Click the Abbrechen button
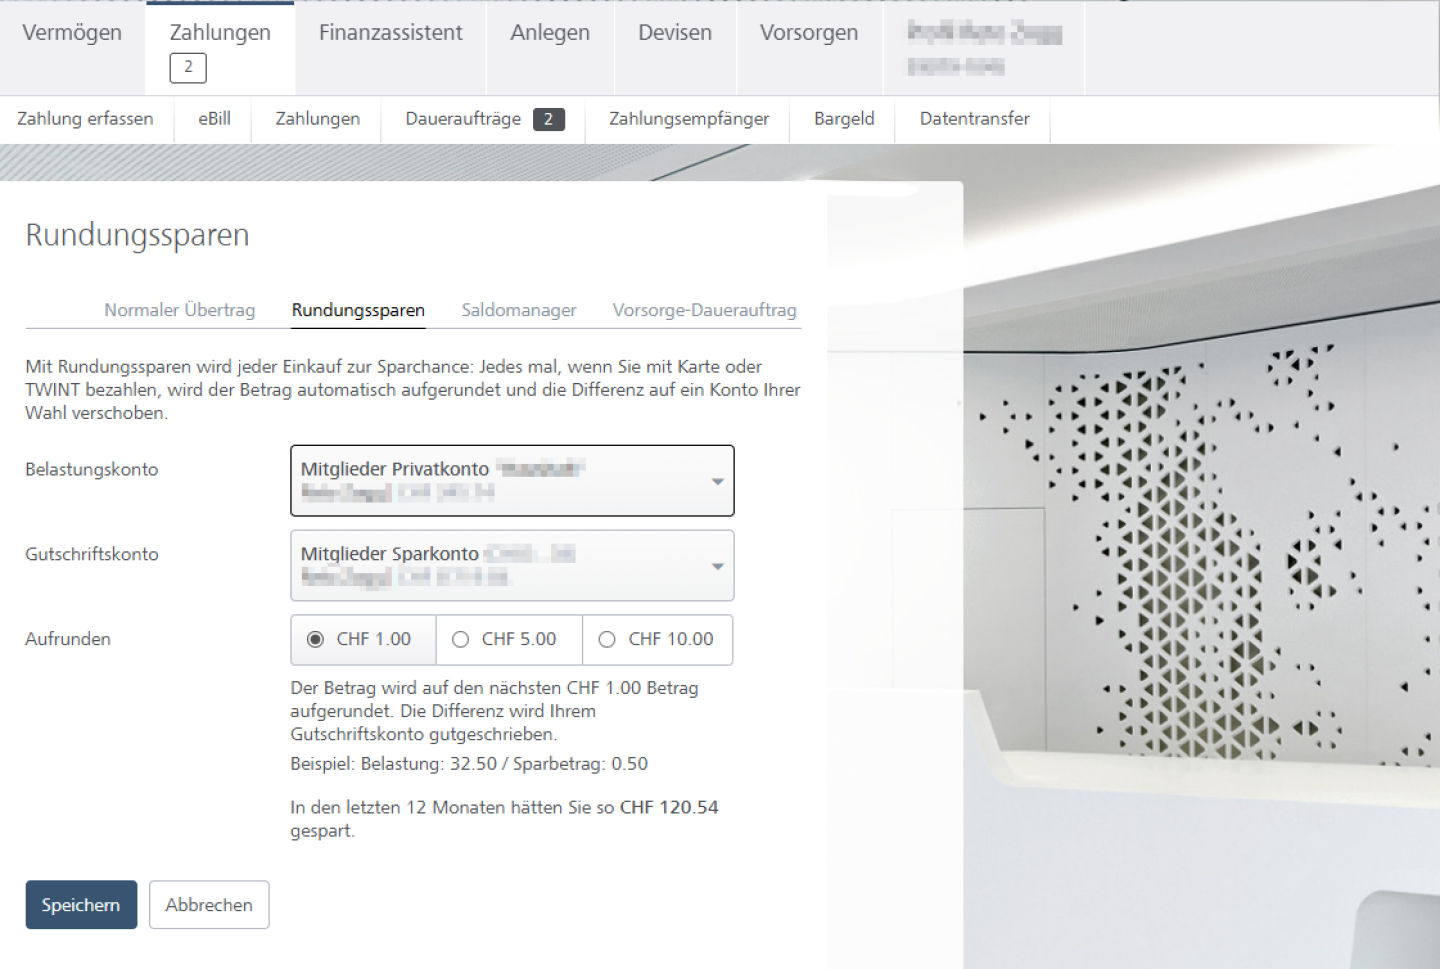 [x=209, y=905]
